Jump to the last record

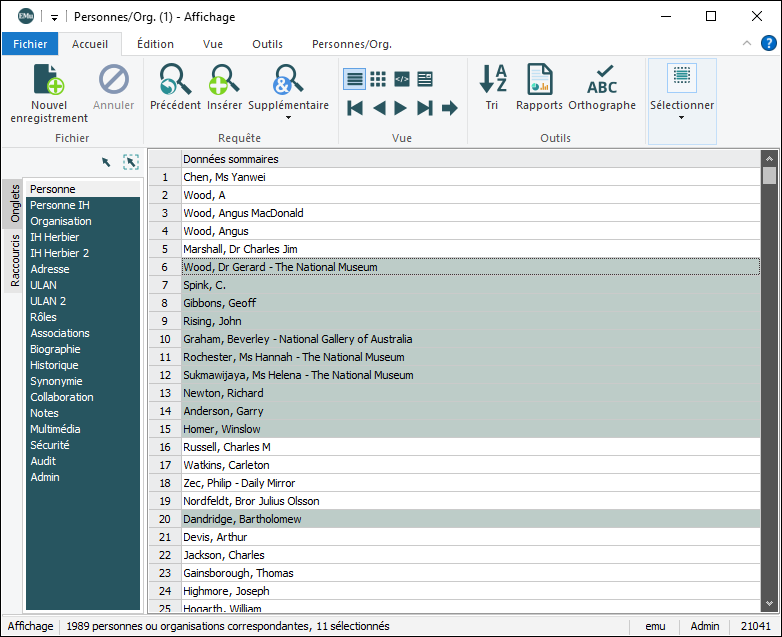(425, 108)
